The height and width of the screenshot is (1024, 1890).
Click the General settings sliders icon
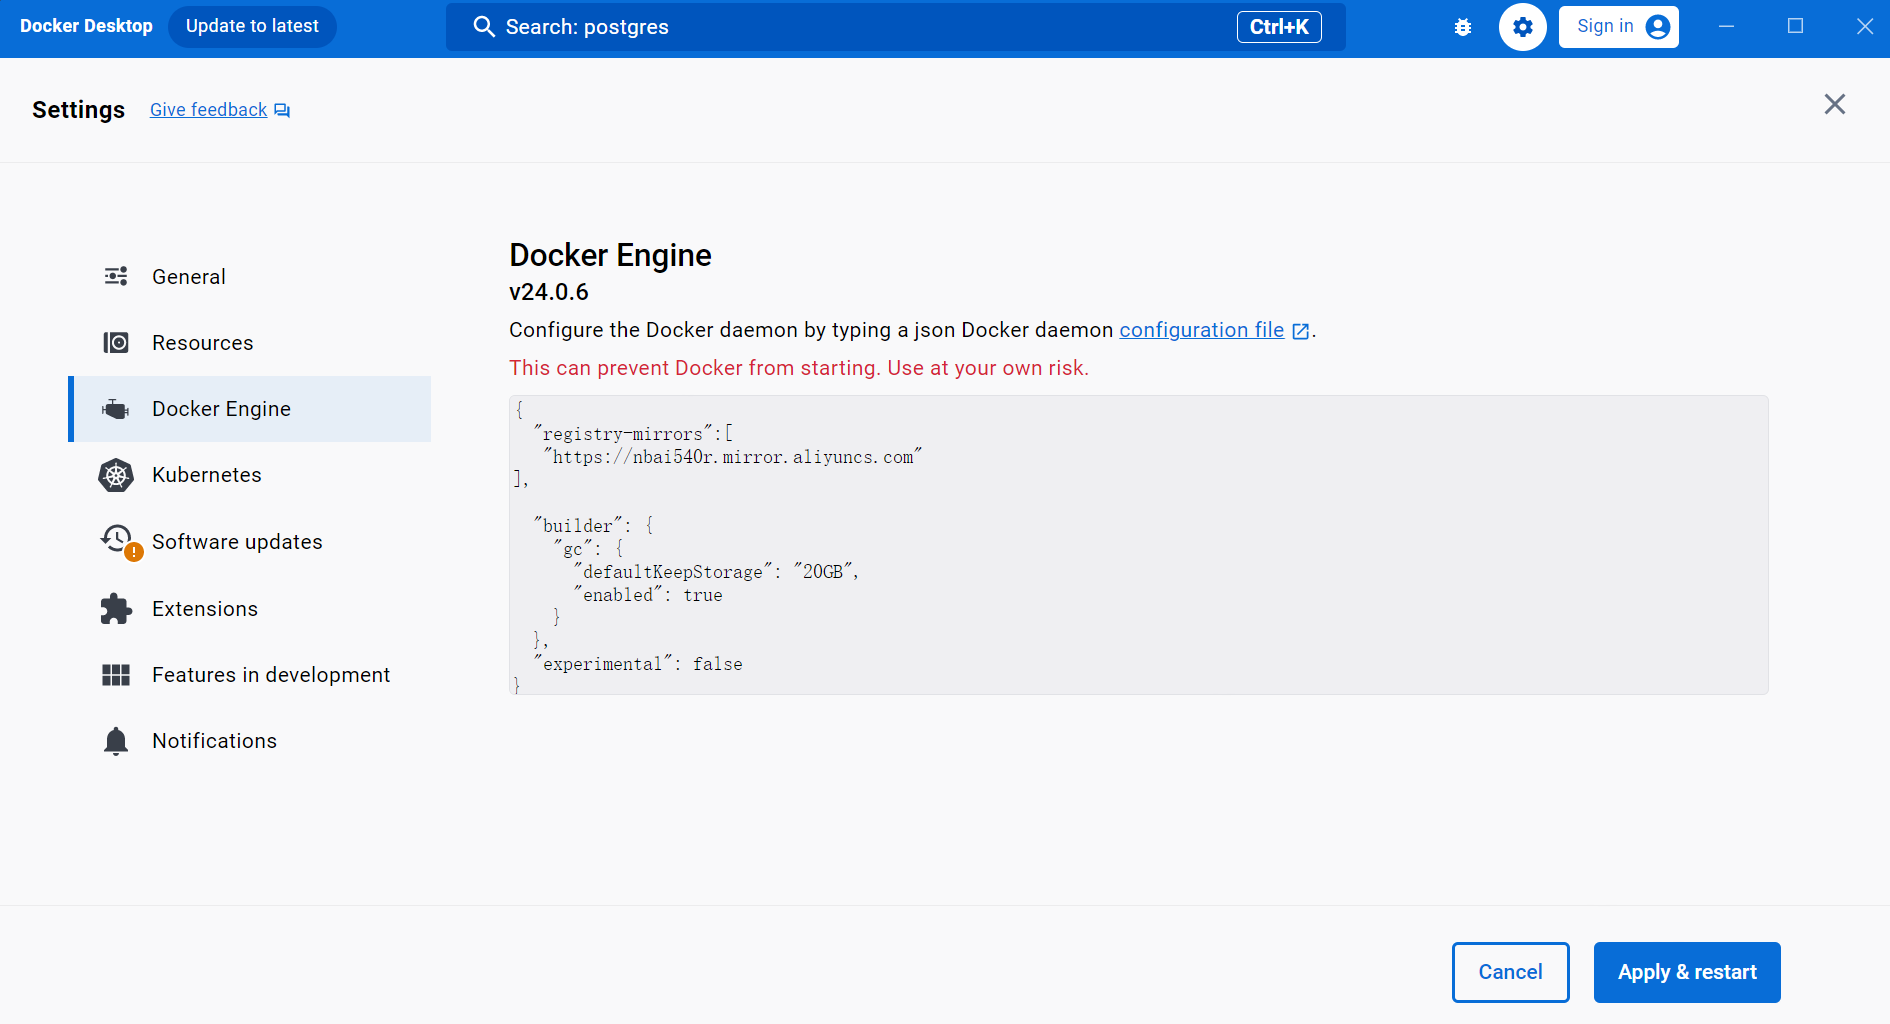click(x=116, y=277)
